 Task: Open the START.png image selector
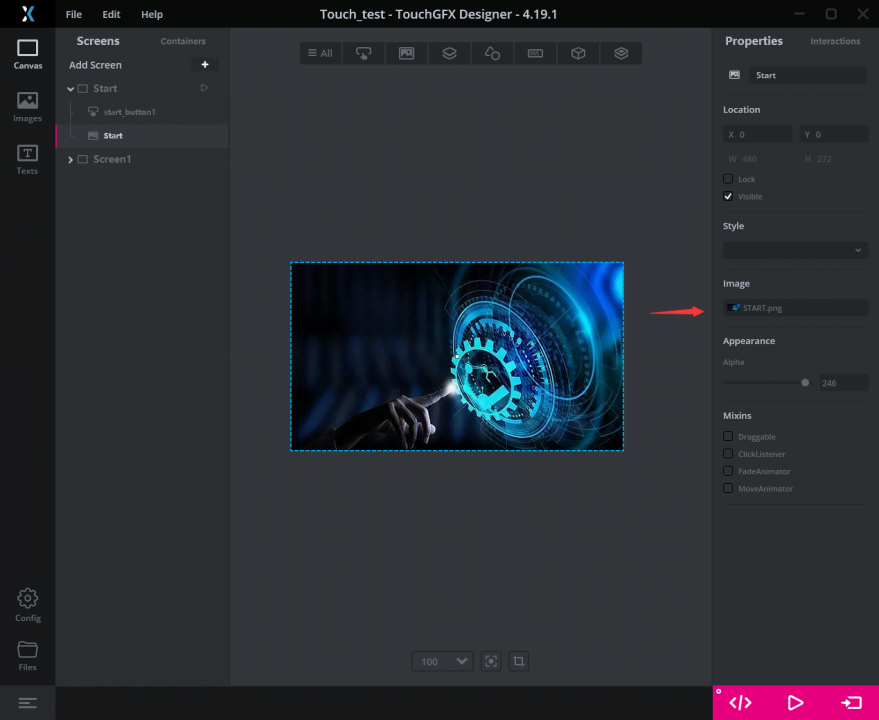[x=795, y=308]
